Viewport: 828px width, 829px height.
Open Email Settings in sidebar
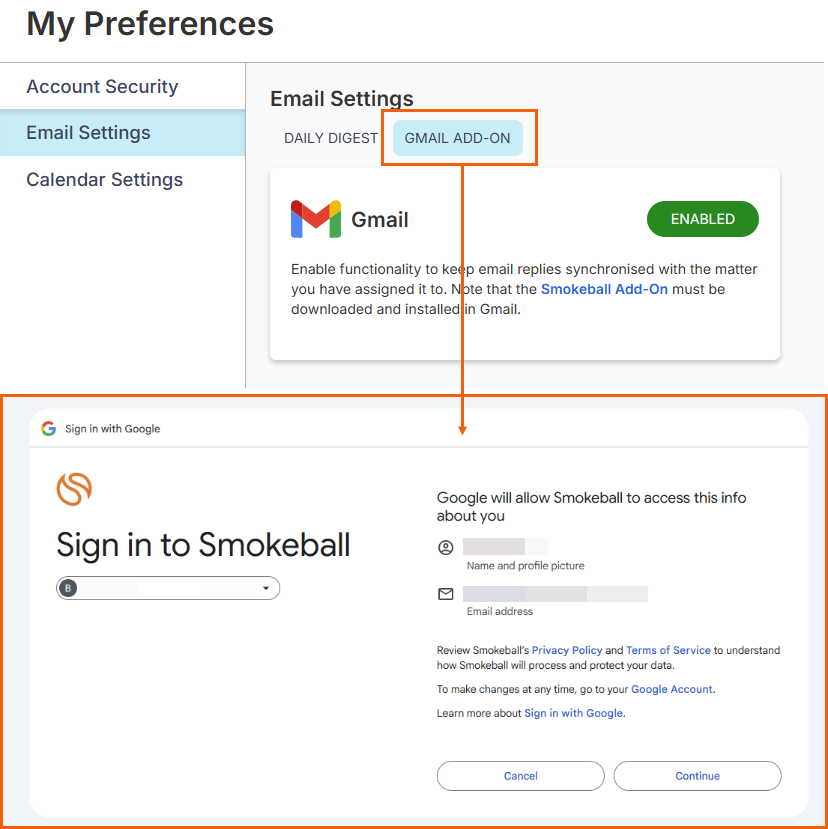click(88, 133)
